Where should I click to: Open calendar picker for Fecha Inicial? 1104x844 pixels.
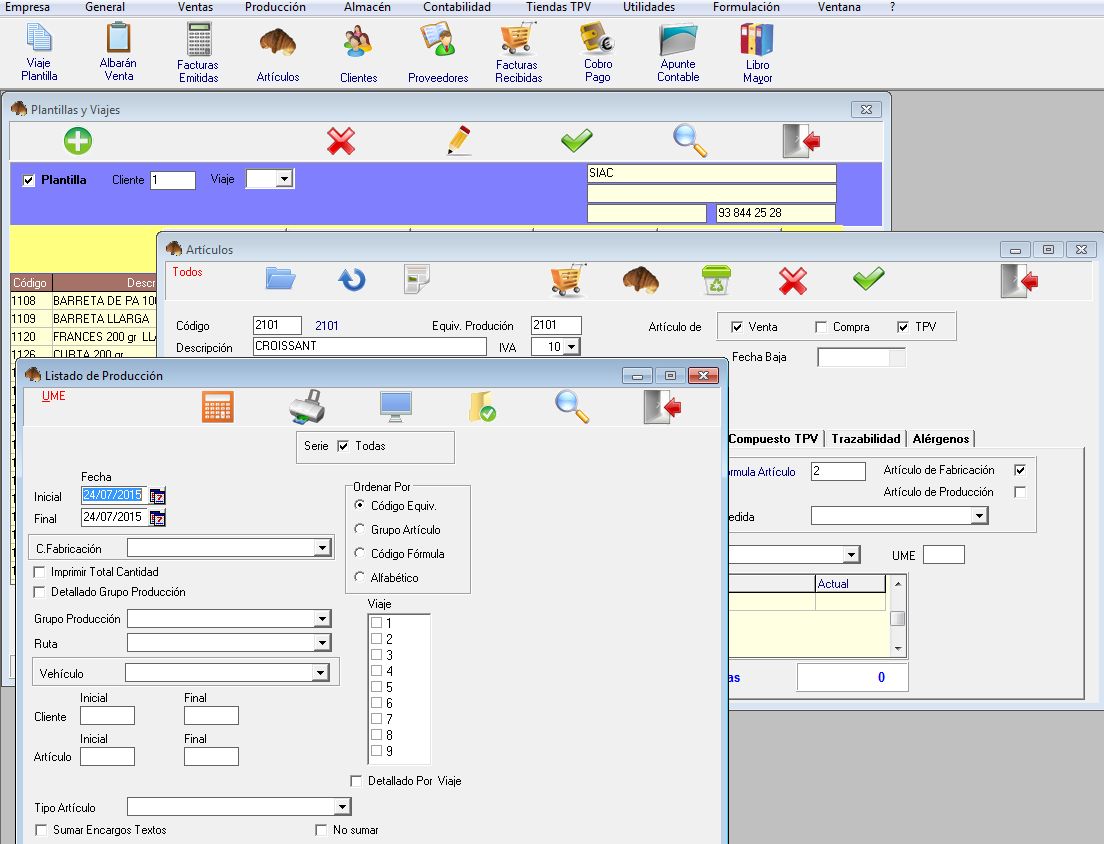tap(157, 495)
